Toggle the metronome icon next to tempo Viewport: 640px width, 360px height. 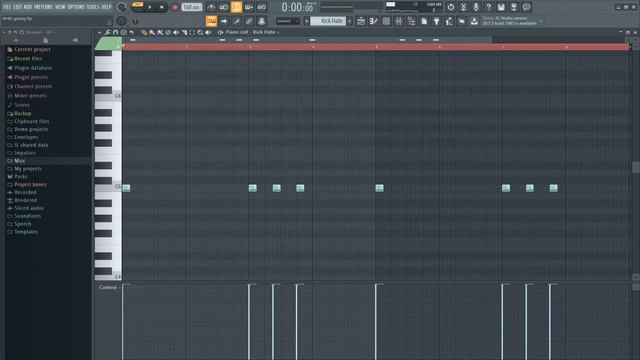coord(211,7)
